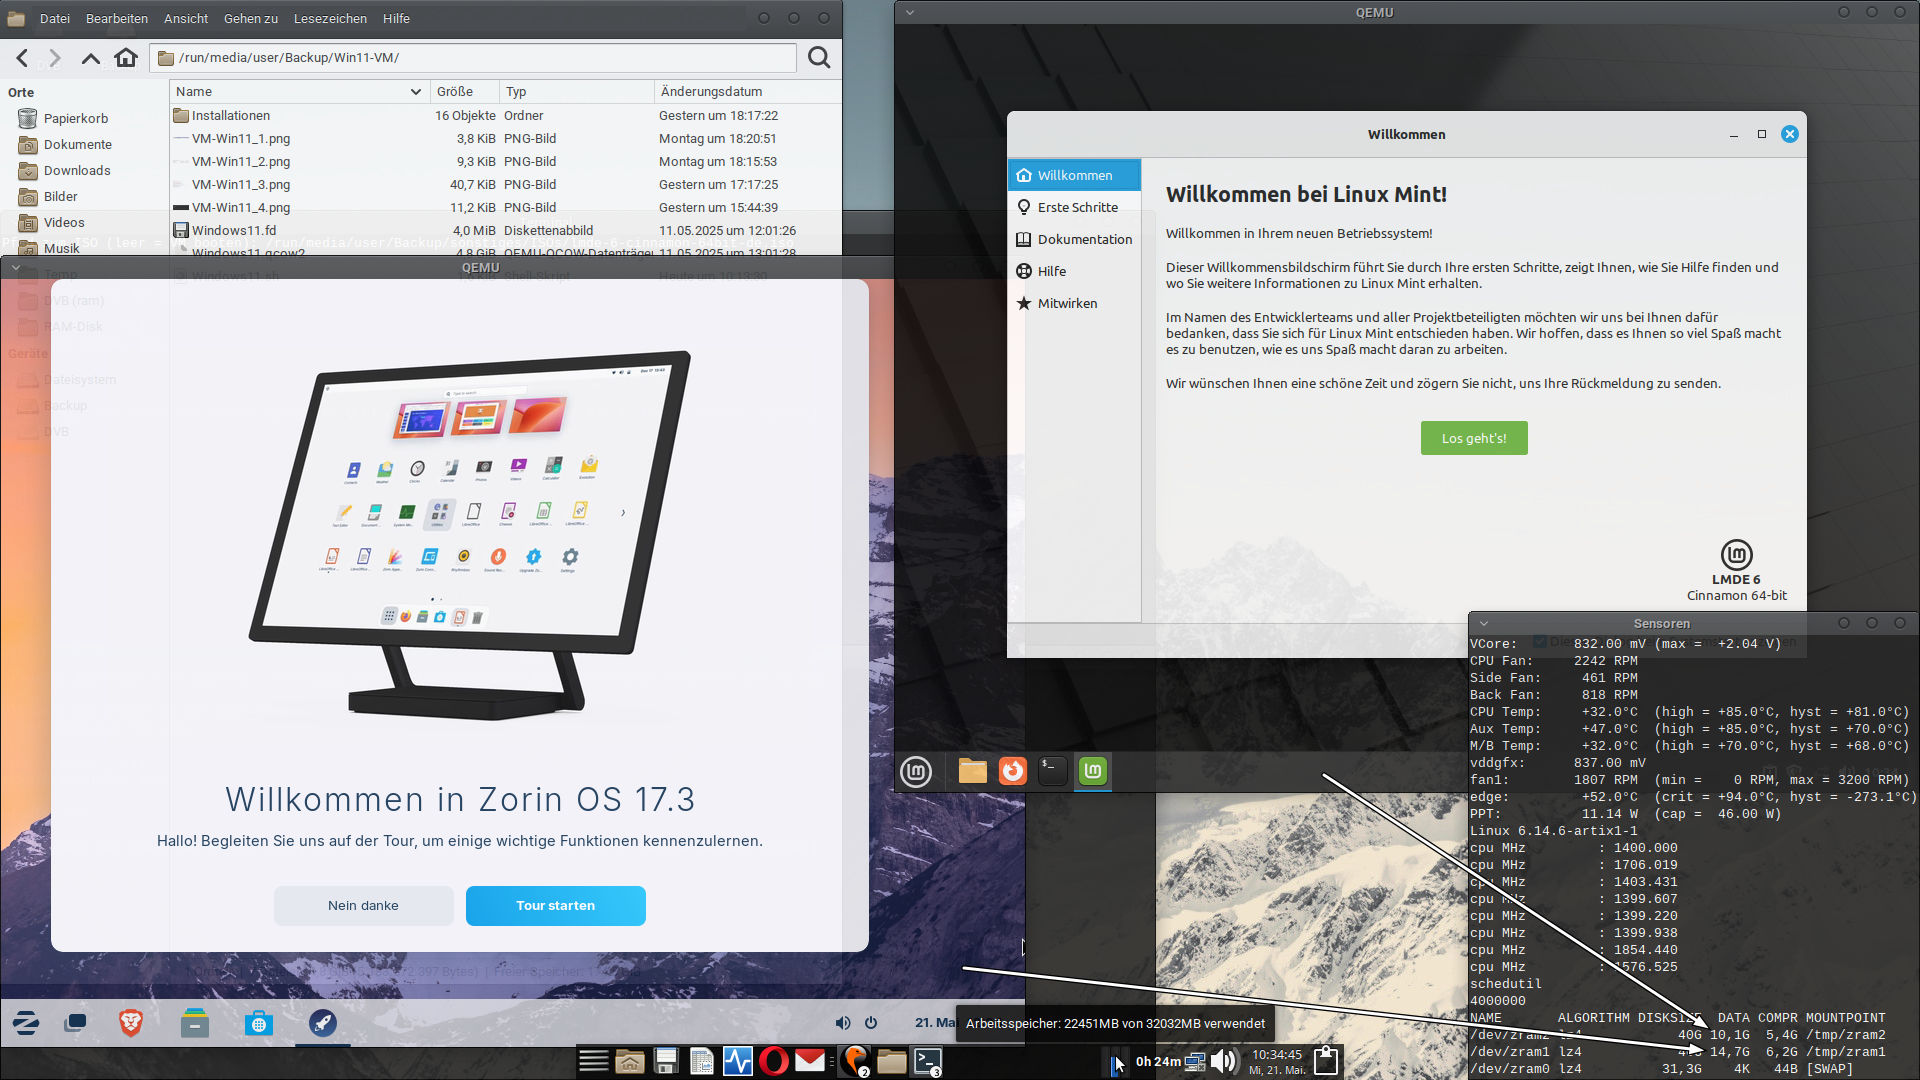The width and height of the screenshot is (1920, 1080).
Task: Open the Ansicht menu in the file manager
Action: (186, 18)
